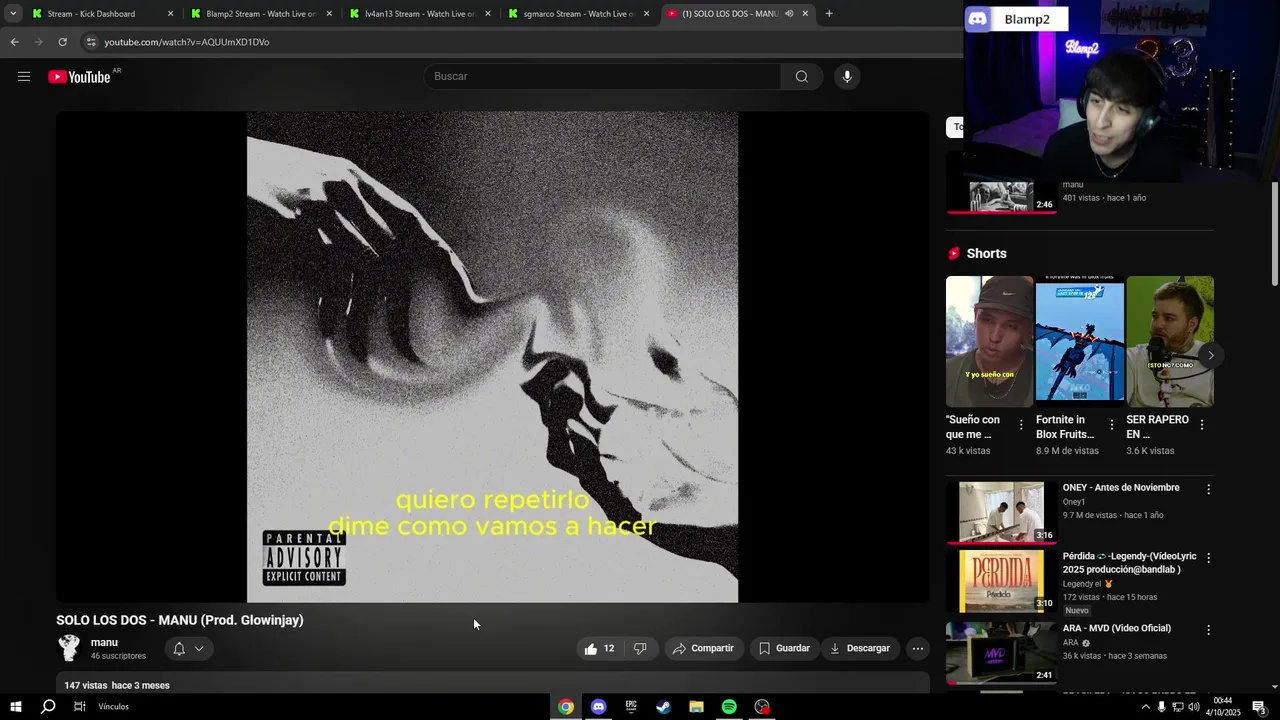Go to the YouTube home logo

click(79, 77)
